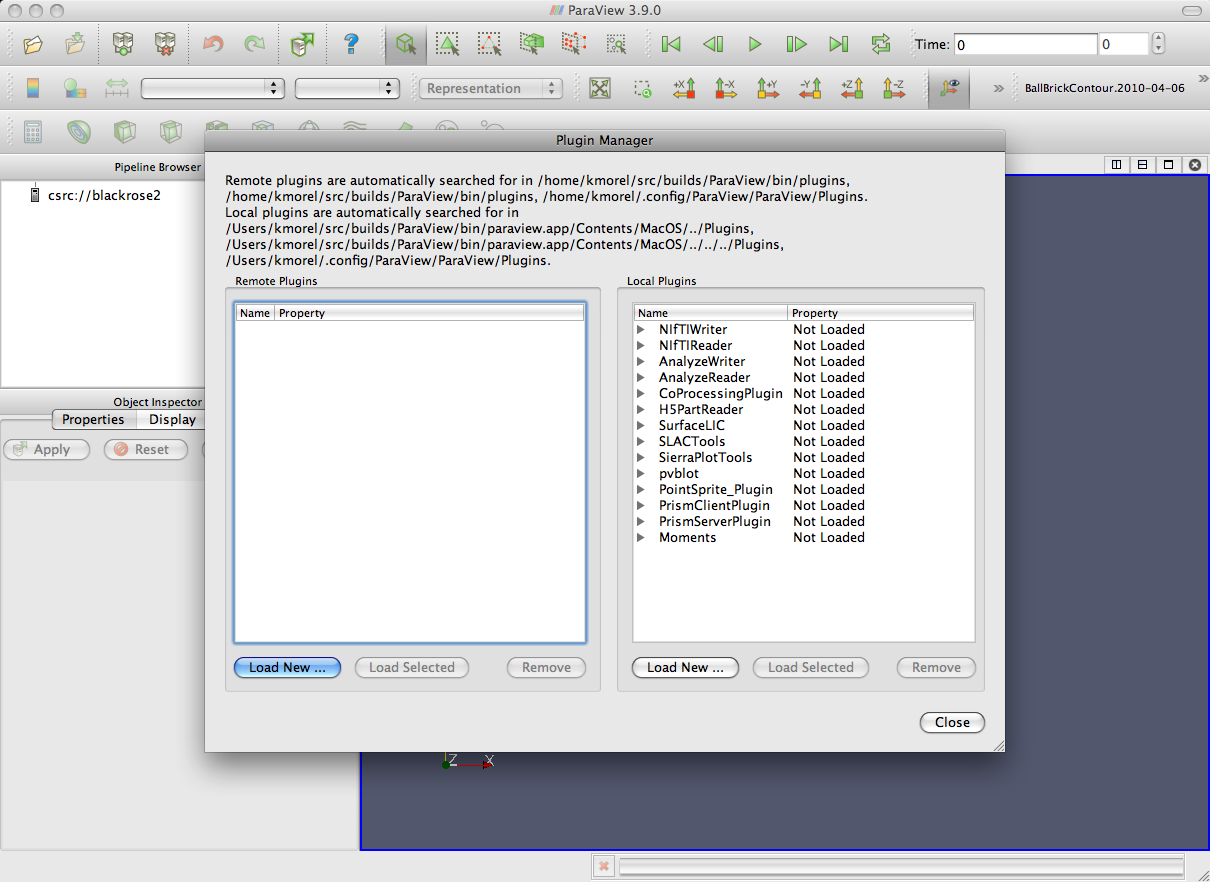The height and width of the screenshot is (882, 1210).
Task: Open help with the blue question mark
Action: pyautogui.click(x=351, y=44)
